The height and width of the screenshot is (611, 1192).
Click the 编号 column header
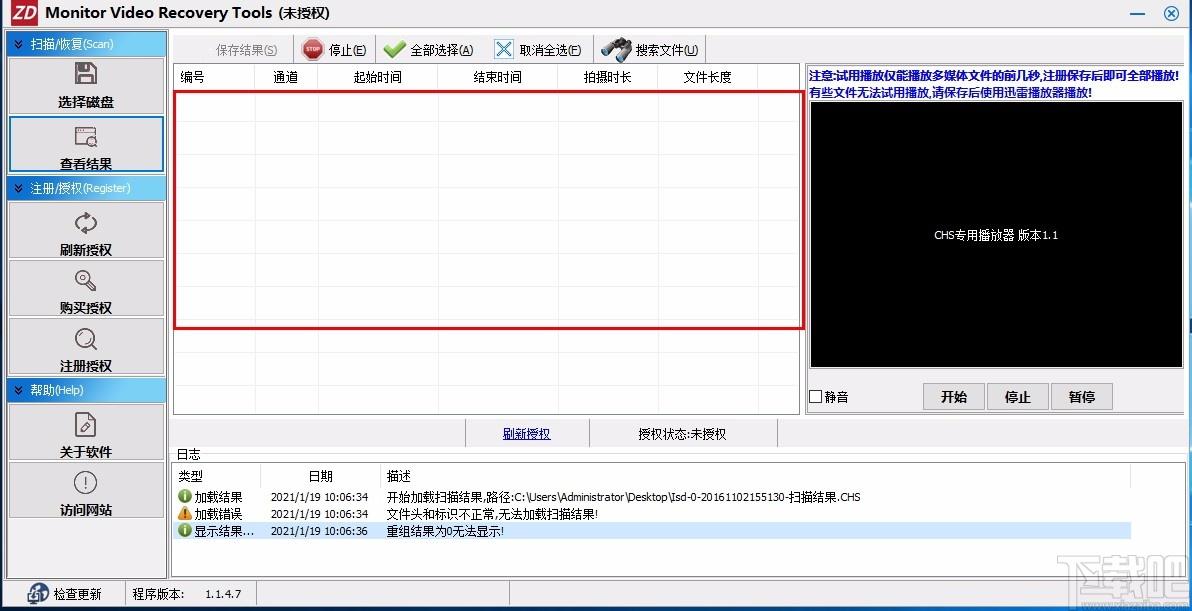point(214,77)
